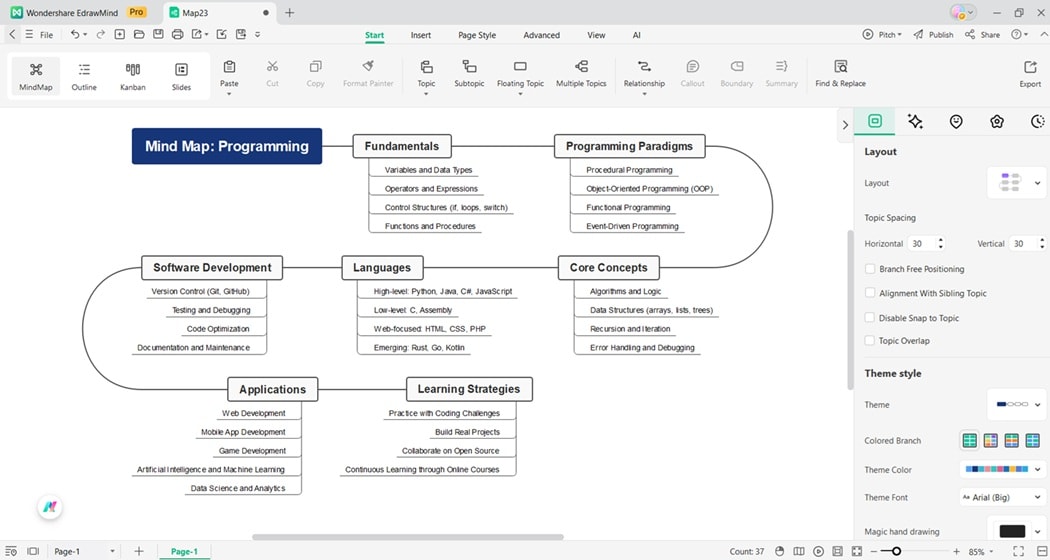The image size is (1050, 560).
Task: Switch to Outline view mode
Action: (x=84, y=76)
